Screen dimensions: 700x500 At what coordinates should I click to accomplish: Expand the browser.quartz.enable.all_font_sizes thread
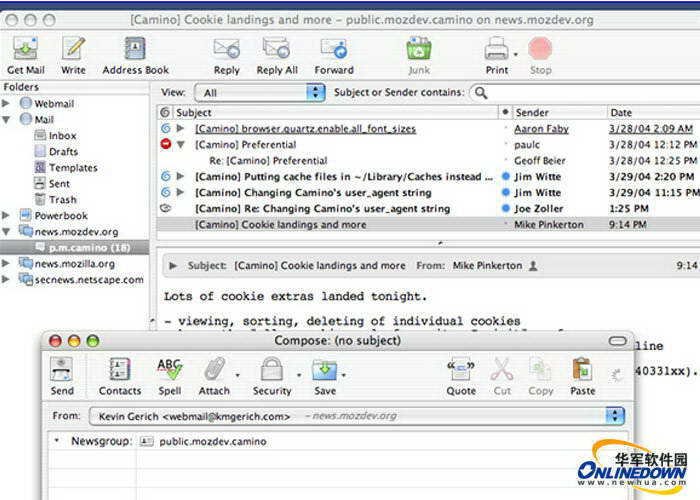tap(180, 129)
